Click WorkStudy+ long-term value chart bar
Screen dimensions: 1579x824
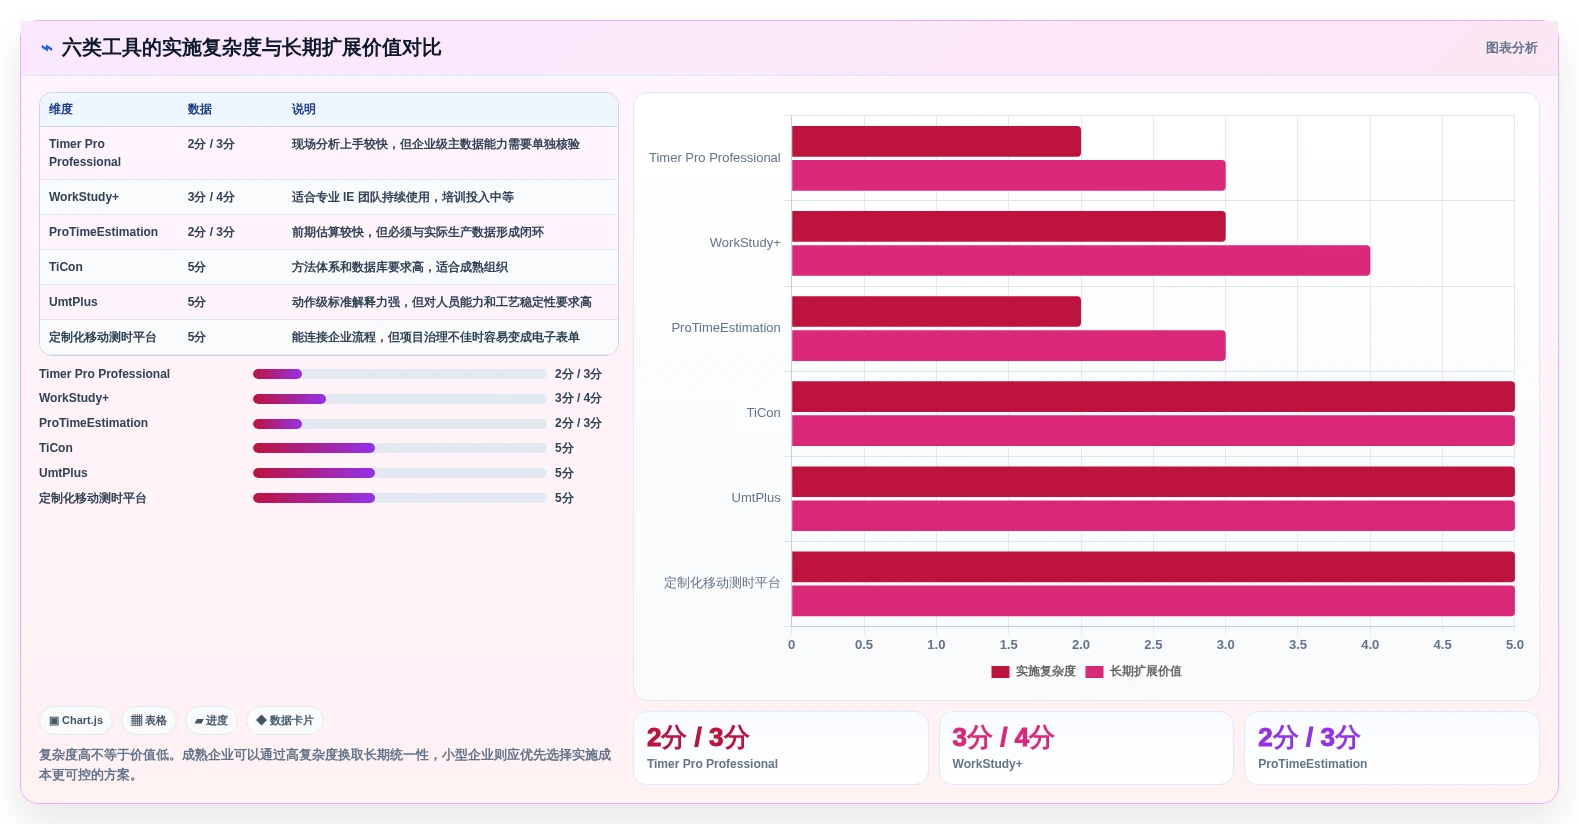1081,261
